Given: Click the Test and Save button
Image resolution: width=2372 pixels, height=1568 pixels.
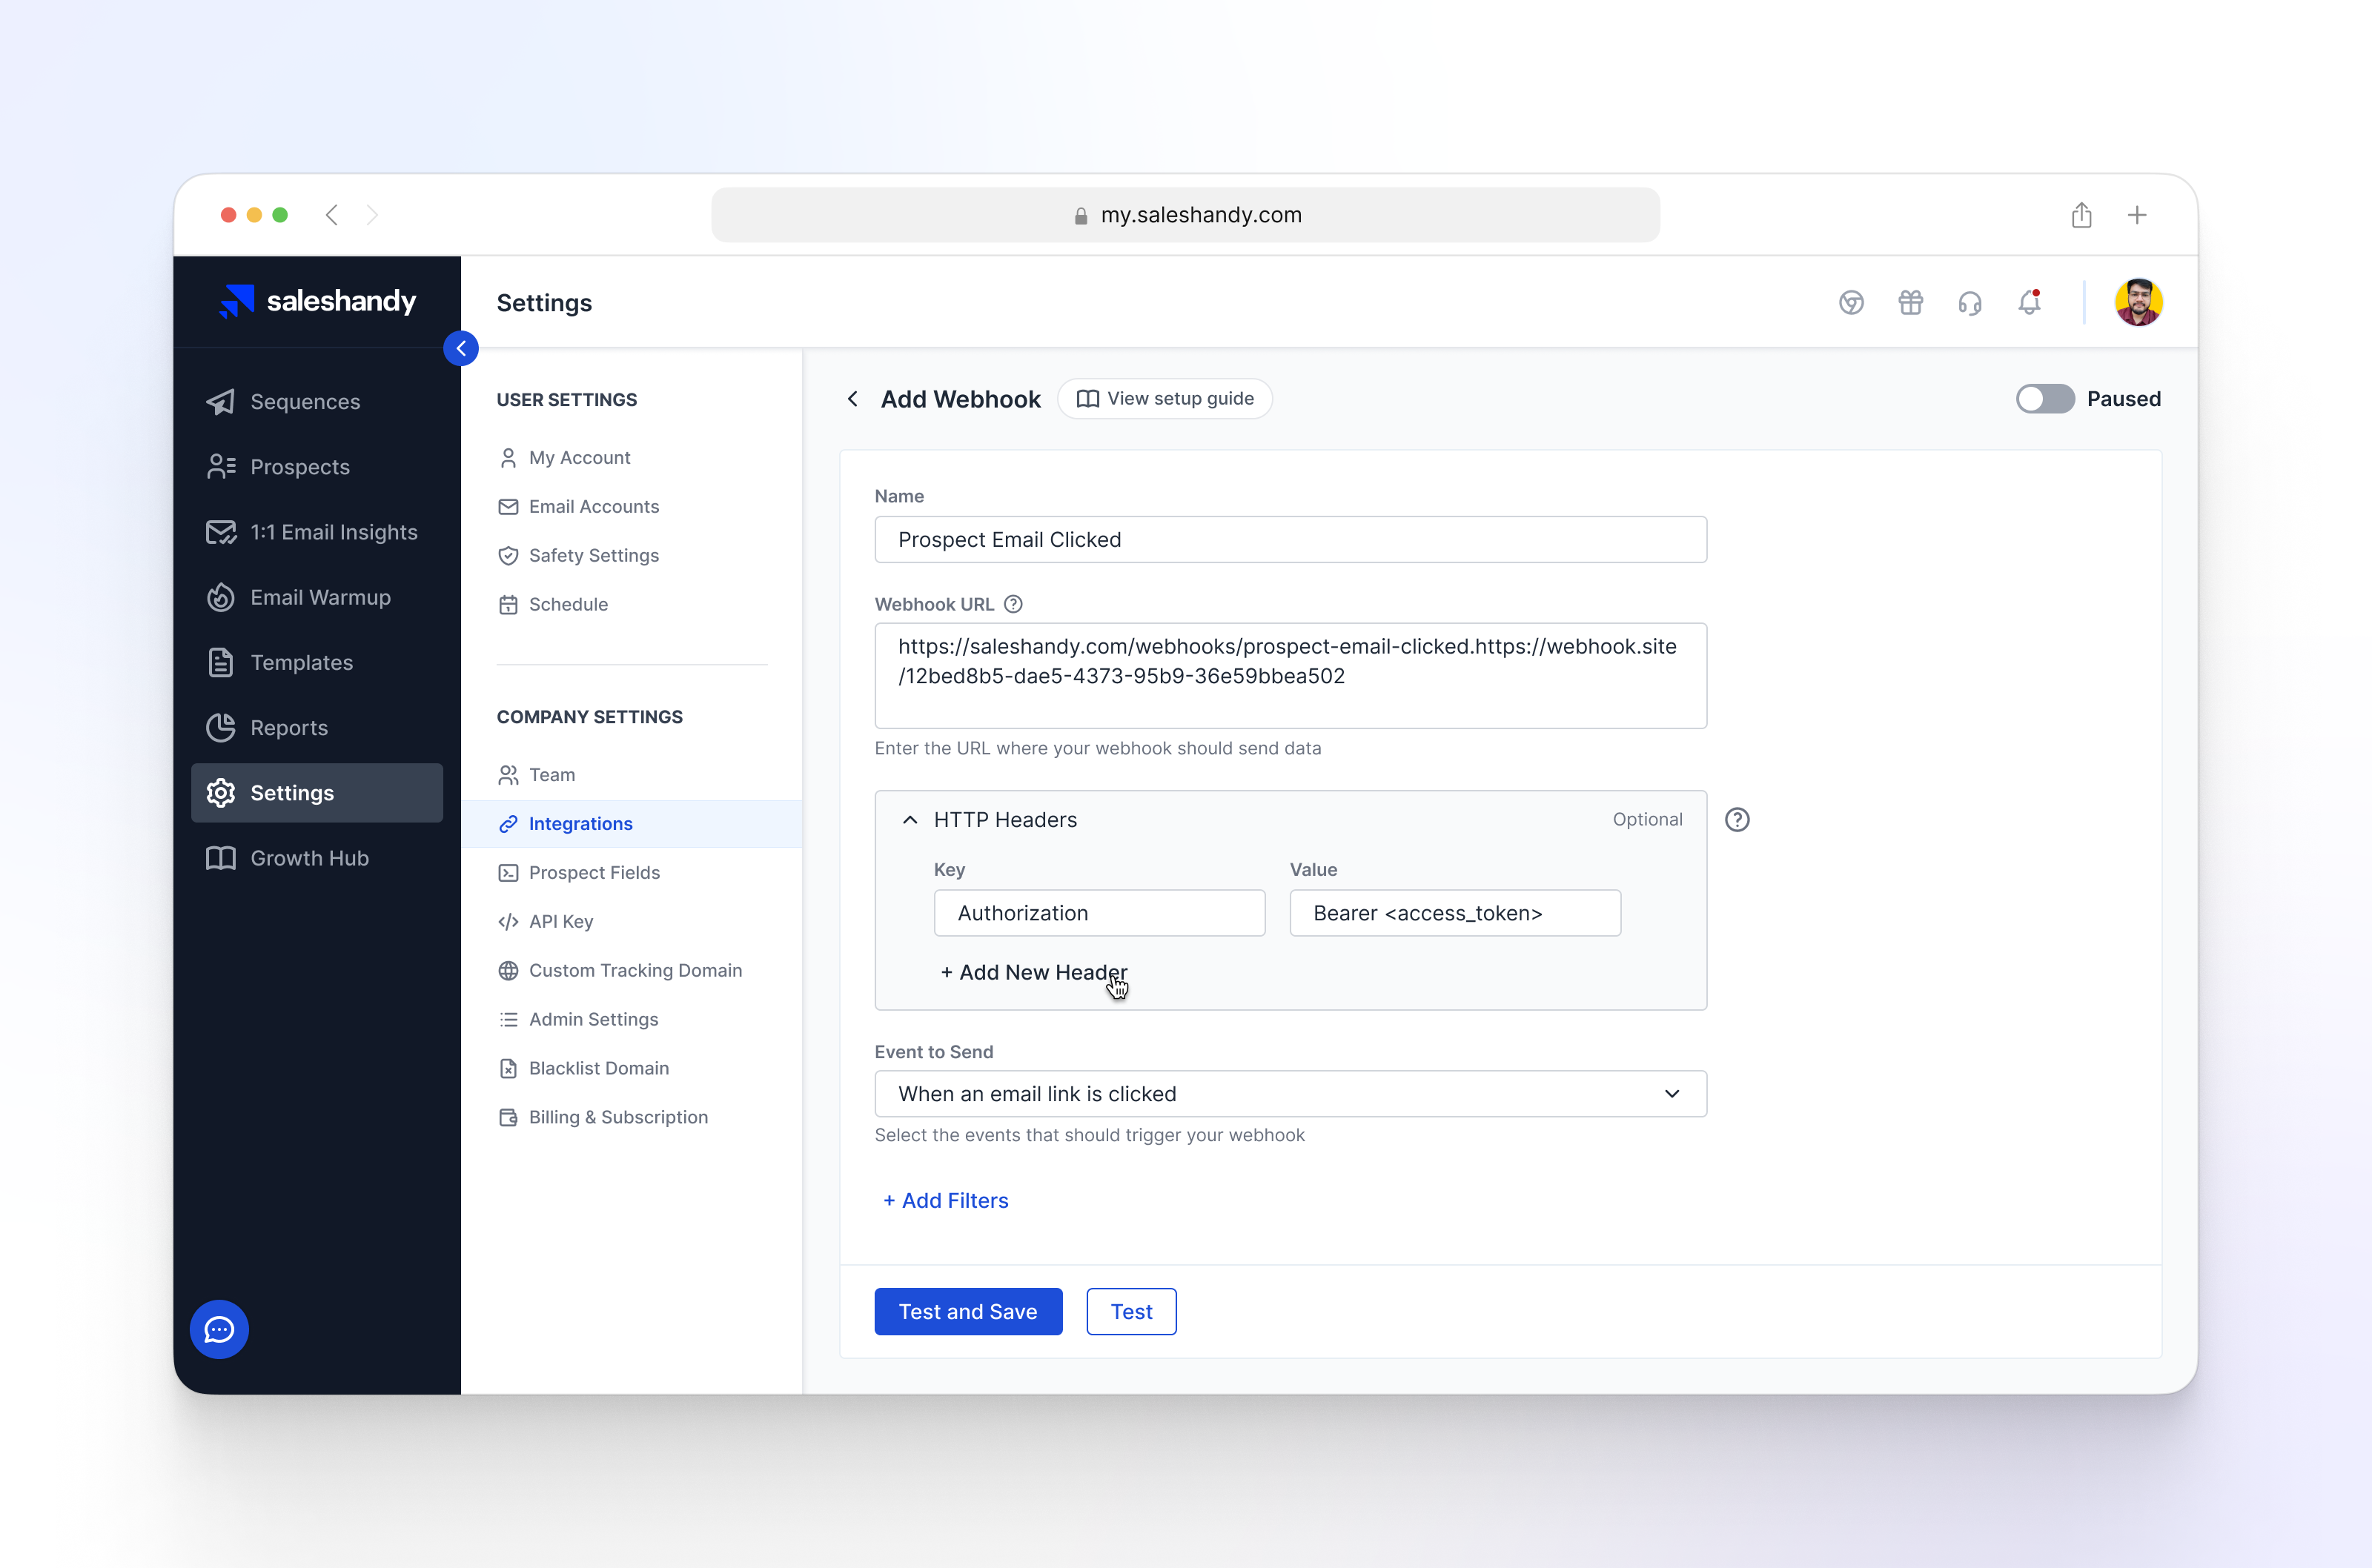Looking at the screenshot, I should click(x=967, y=1311).
